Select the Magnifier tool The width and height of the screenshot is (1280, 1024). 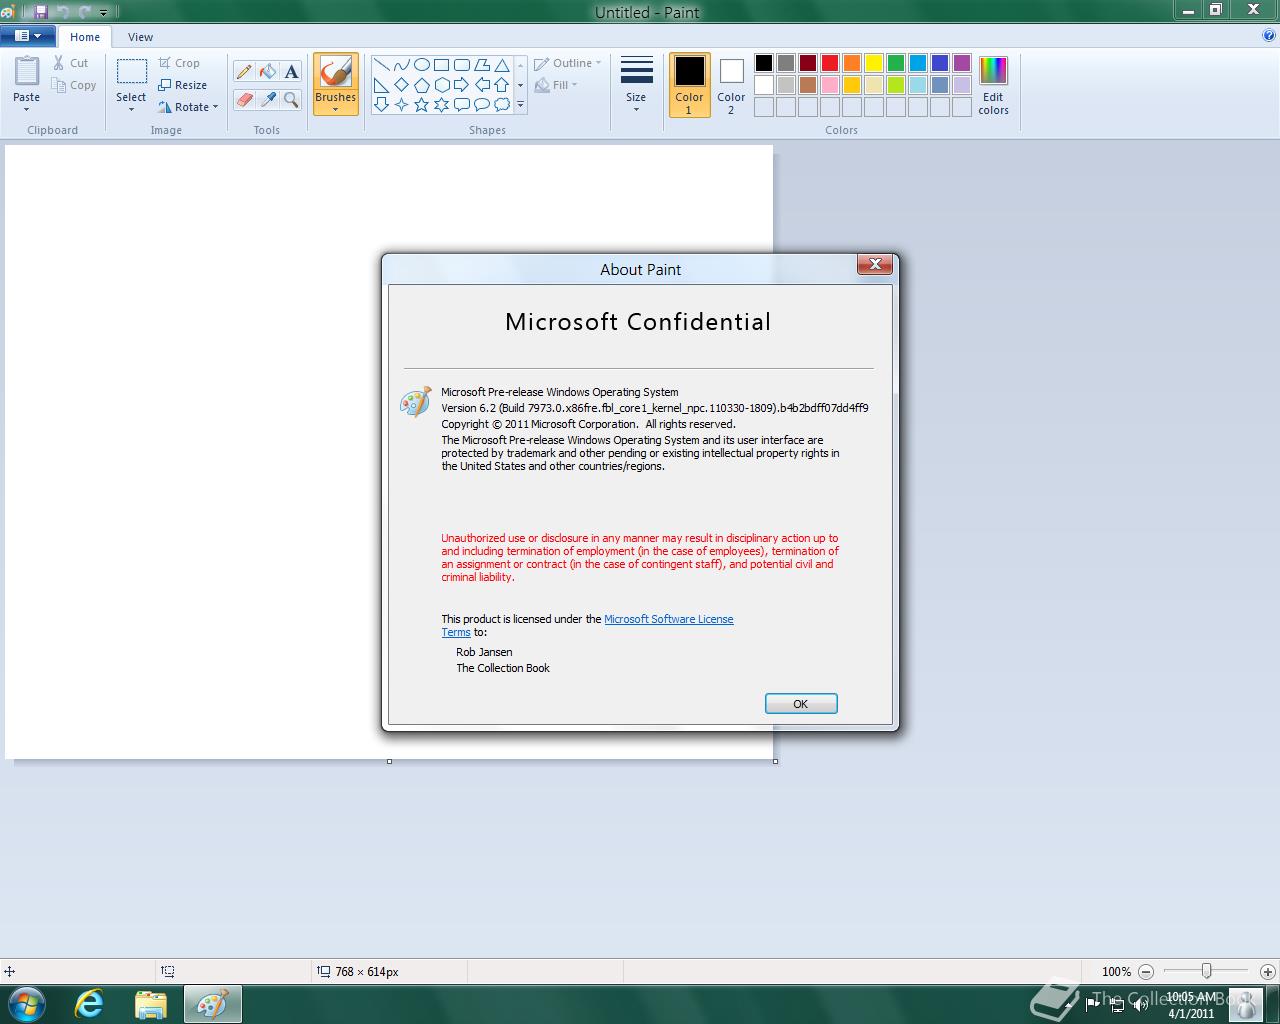pos(291,99)
